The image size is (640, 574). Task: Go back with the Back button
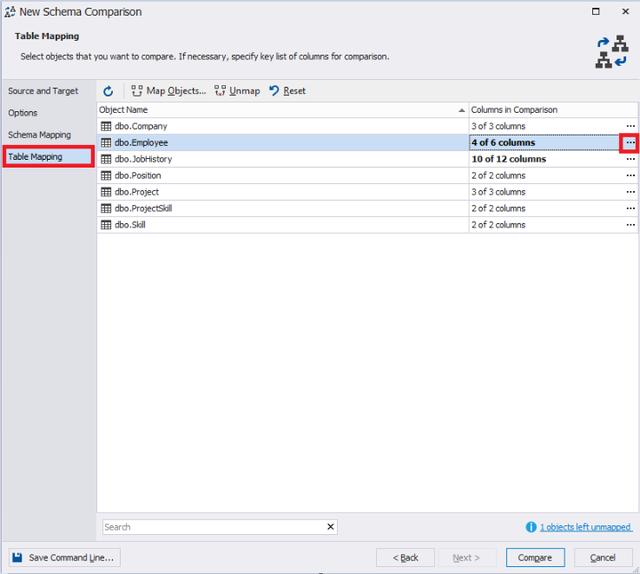coord(405,558)
